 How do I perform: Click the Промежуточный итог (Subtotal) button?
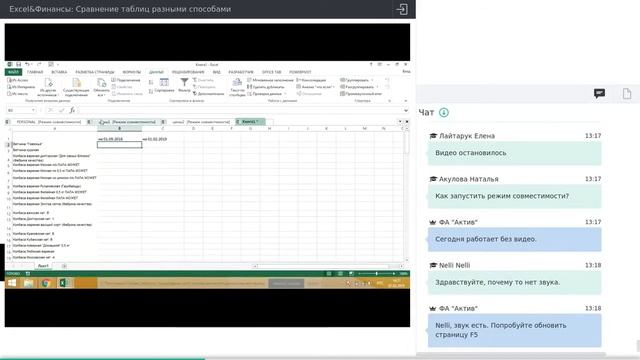tap(361, 94)
